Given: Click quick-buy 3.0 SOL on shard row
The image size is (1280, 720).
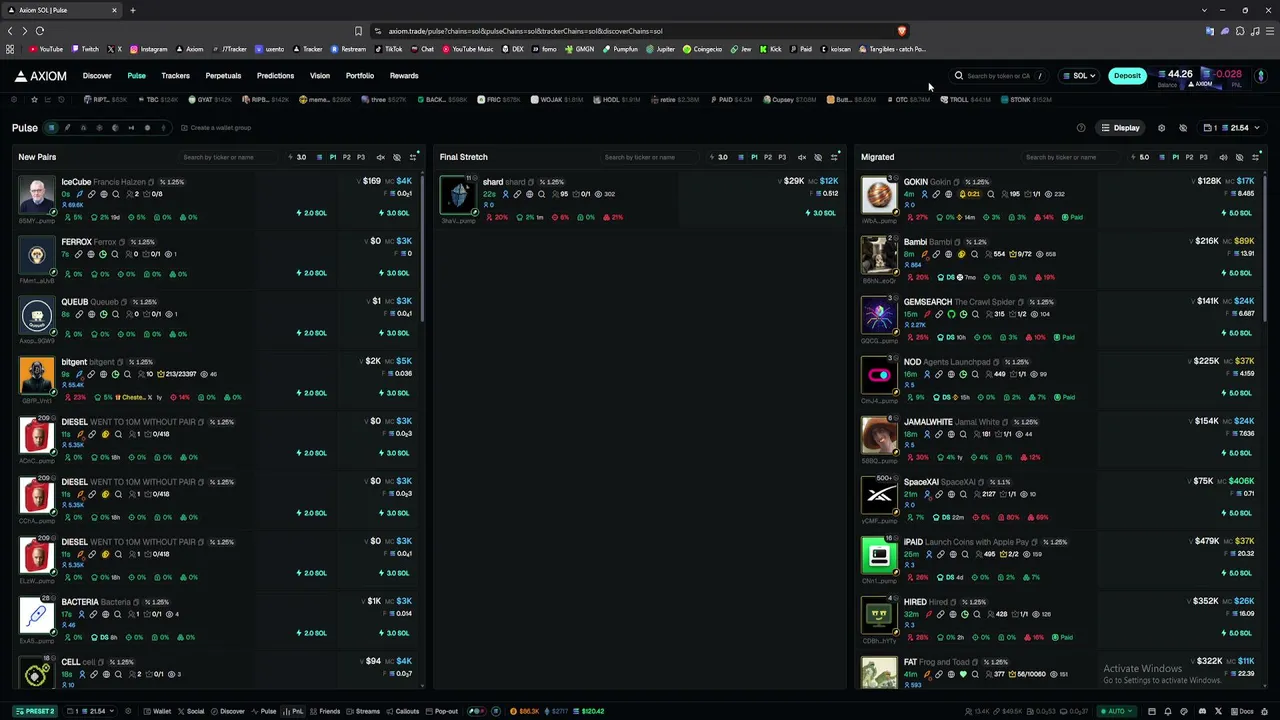Looking at the screenshot, I should [x=821, y=213].
